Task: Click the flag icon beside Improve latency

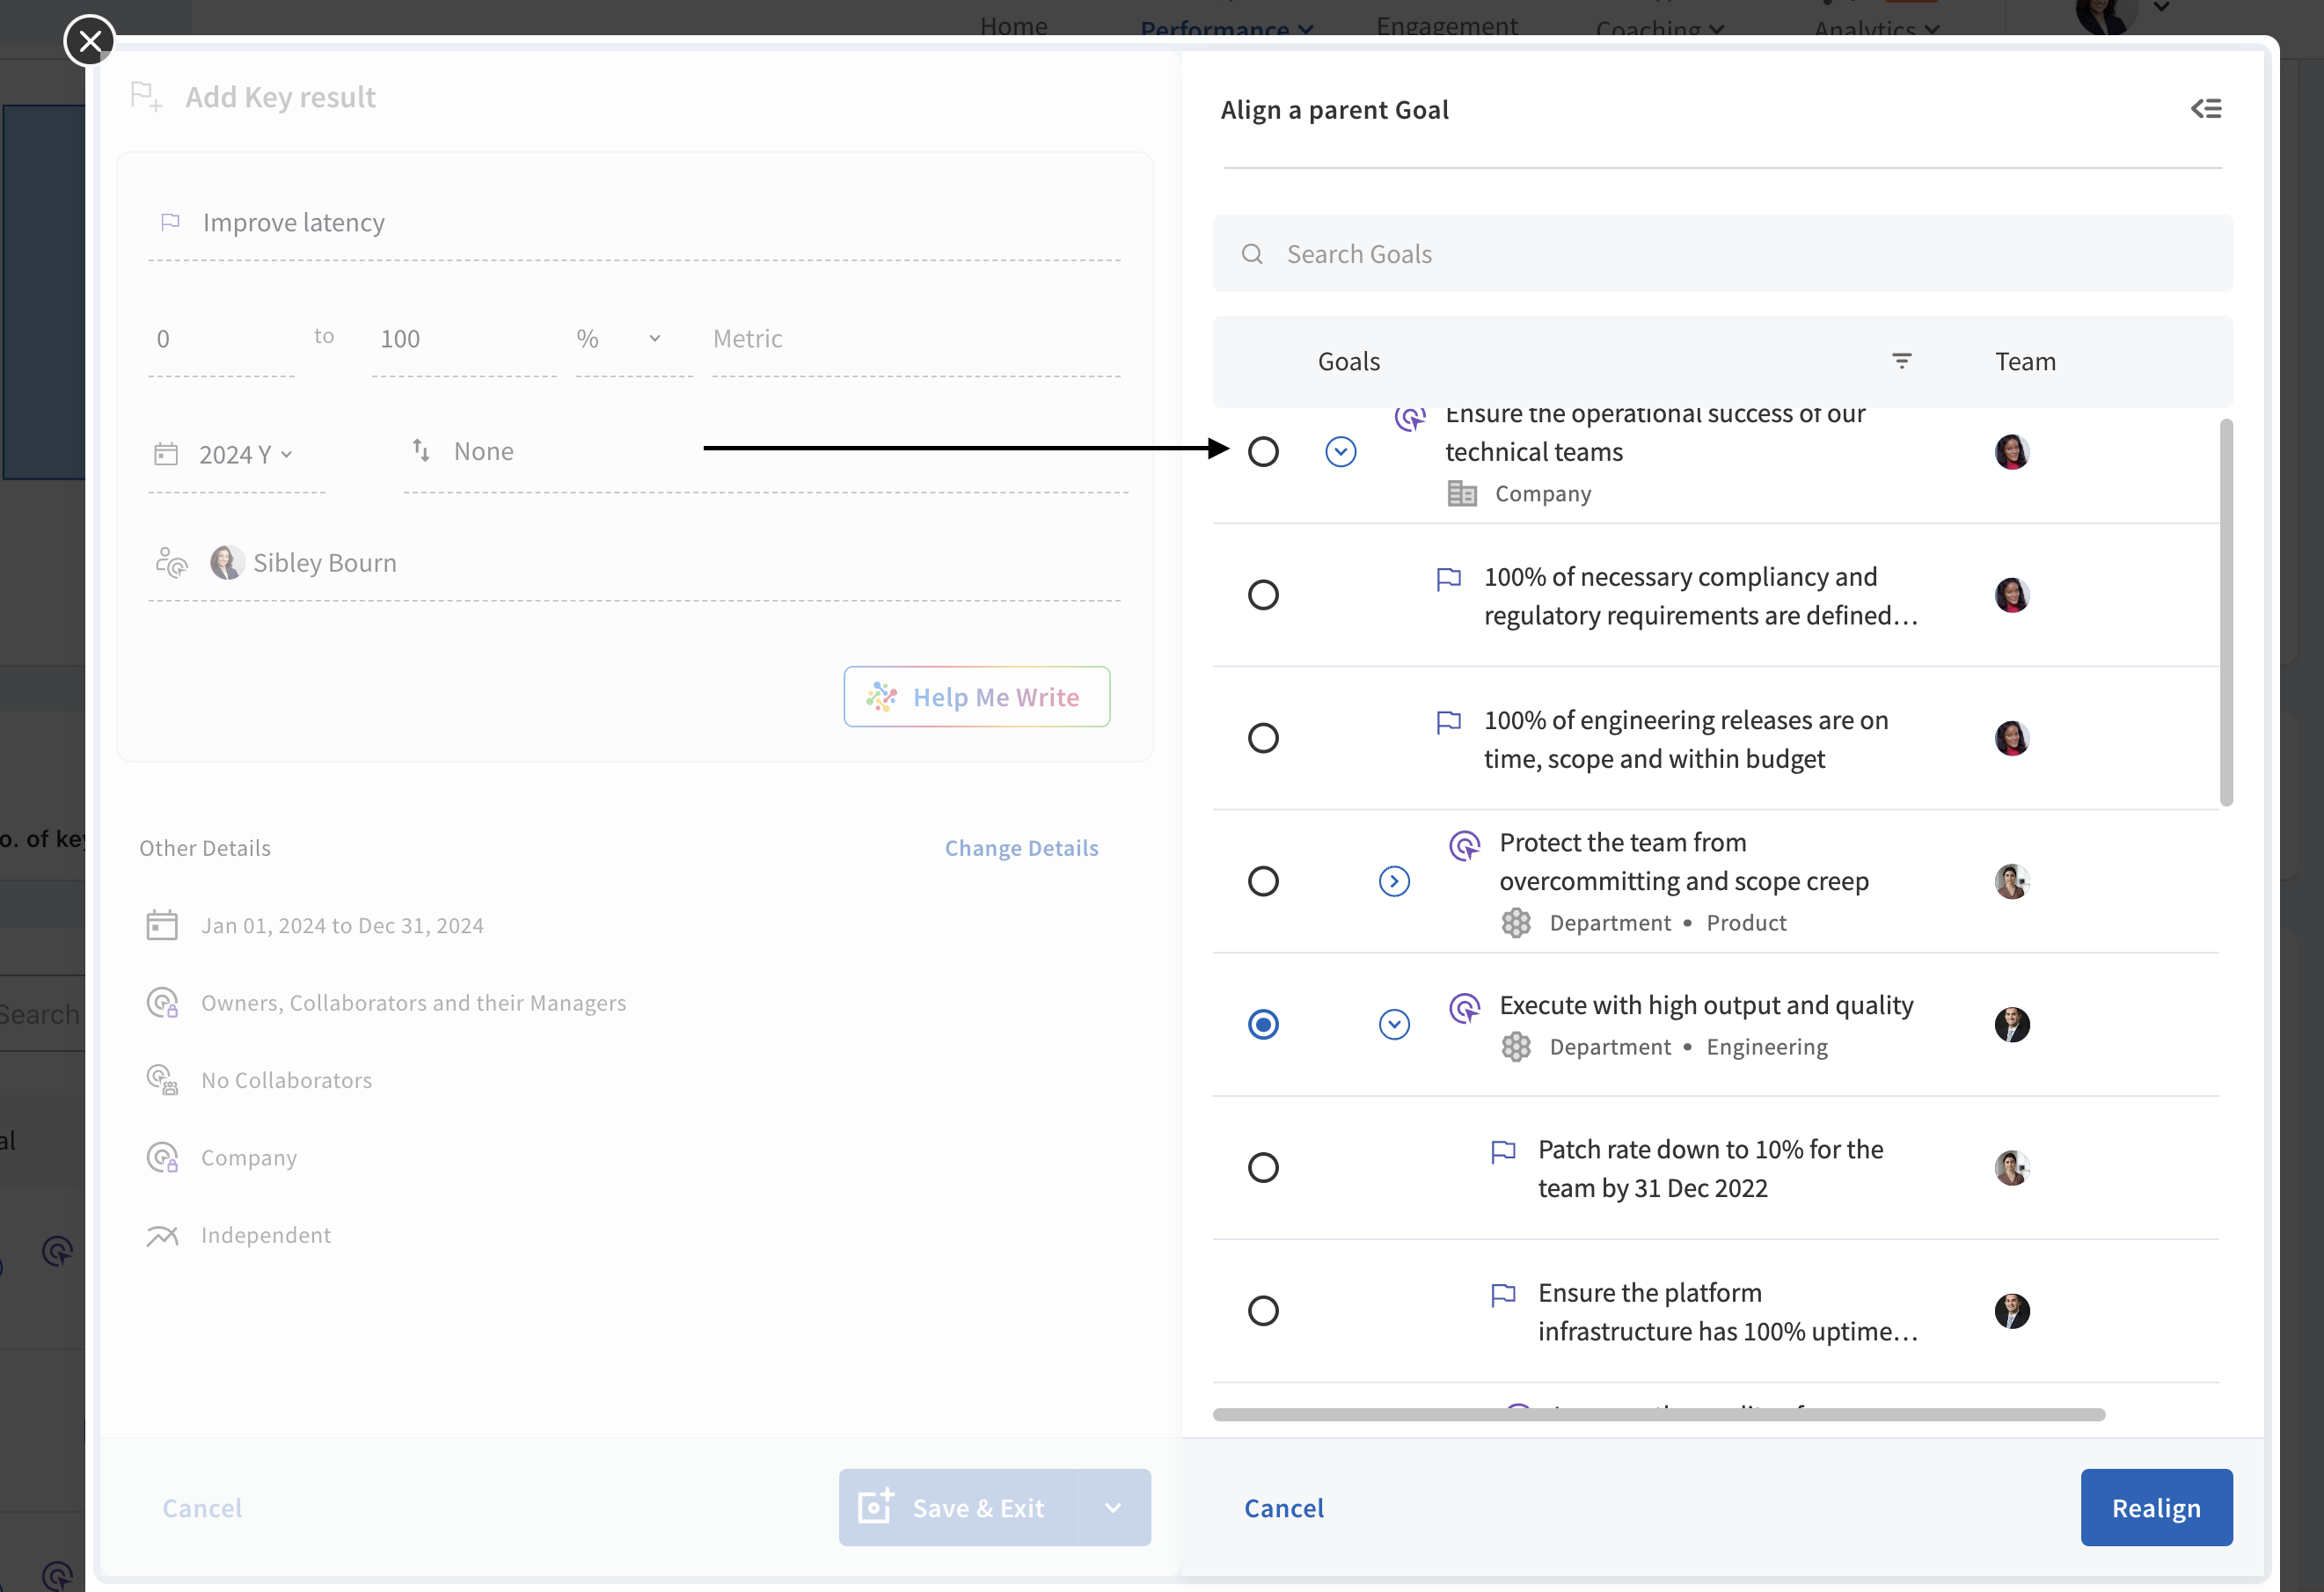Action: tap(171, 222)
